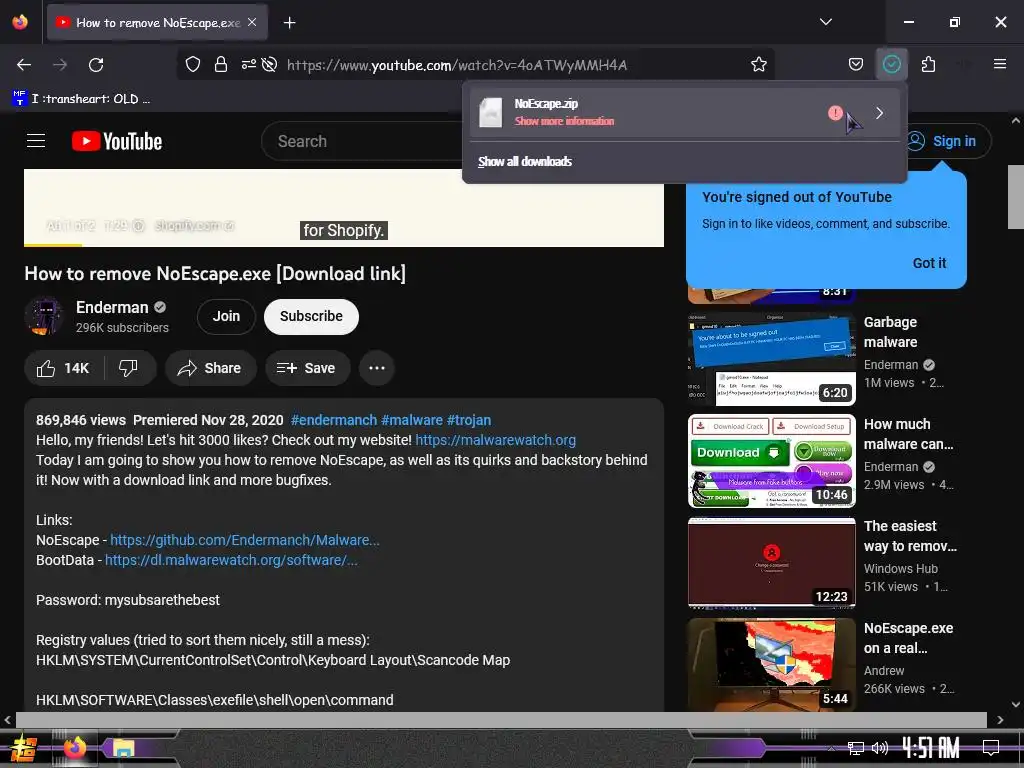Viewport: 1024px width, 768px height.
Task: Go to YouTube home via logo
Action: [117, 141]
